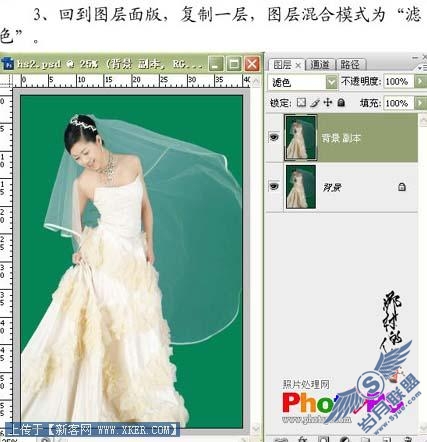Viewport: 427px width, 442px height.
Task: Close the 图层 tab with its x
Action: [298, 65]
